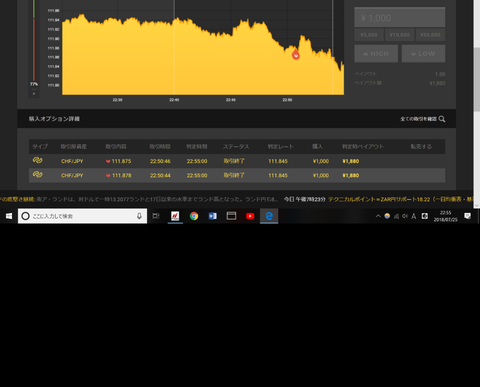This screenshot has height=387, width=480.
Task: Toggle the IME input mode A indicator
Action: coord(414,216)
